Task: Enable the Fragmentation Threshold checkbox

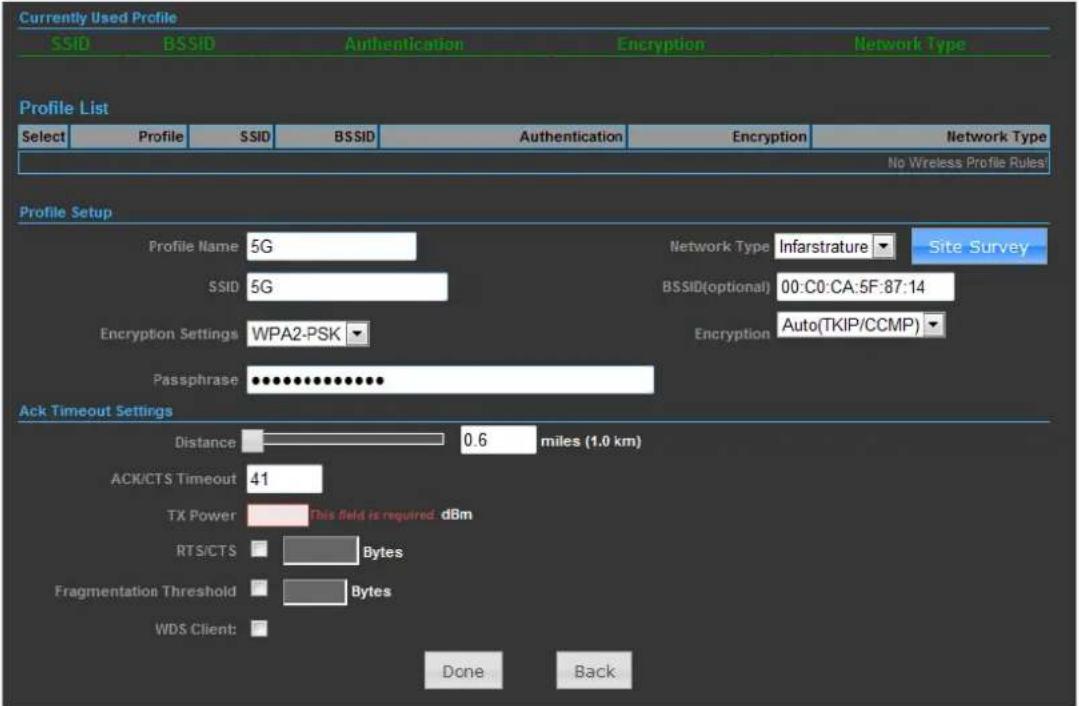Action: click(x=259, y=588)
